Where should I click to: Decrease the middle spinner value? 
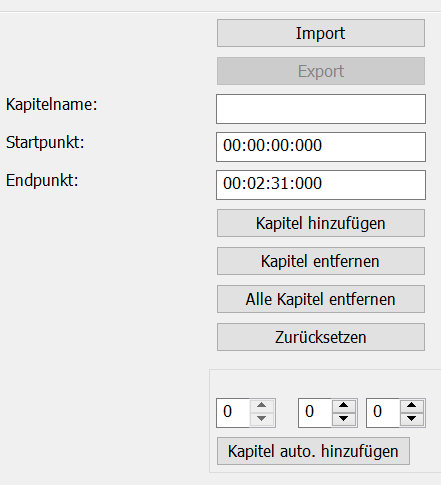coord(344,419)
